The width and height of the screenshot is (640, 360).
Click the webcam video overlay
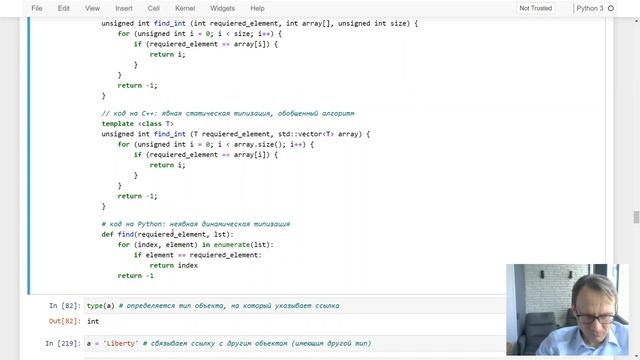point(567,309)
